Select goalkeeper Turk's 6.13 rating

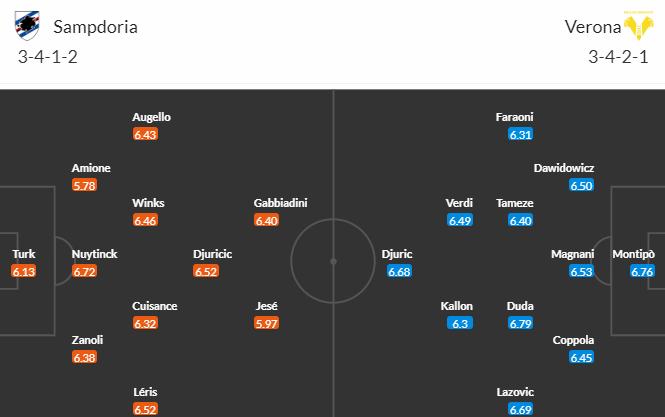(24, 271)
